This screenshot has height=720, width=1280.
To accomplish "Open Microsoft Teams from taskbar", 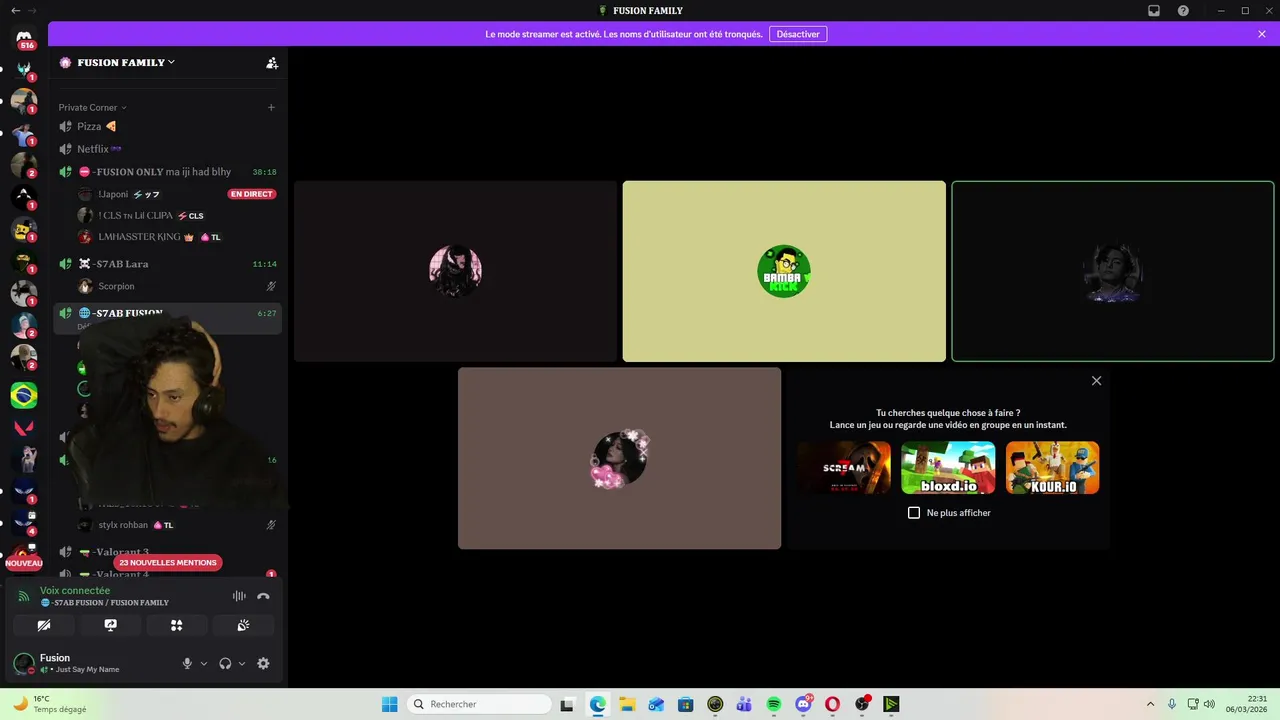I will tap(744, 704).
